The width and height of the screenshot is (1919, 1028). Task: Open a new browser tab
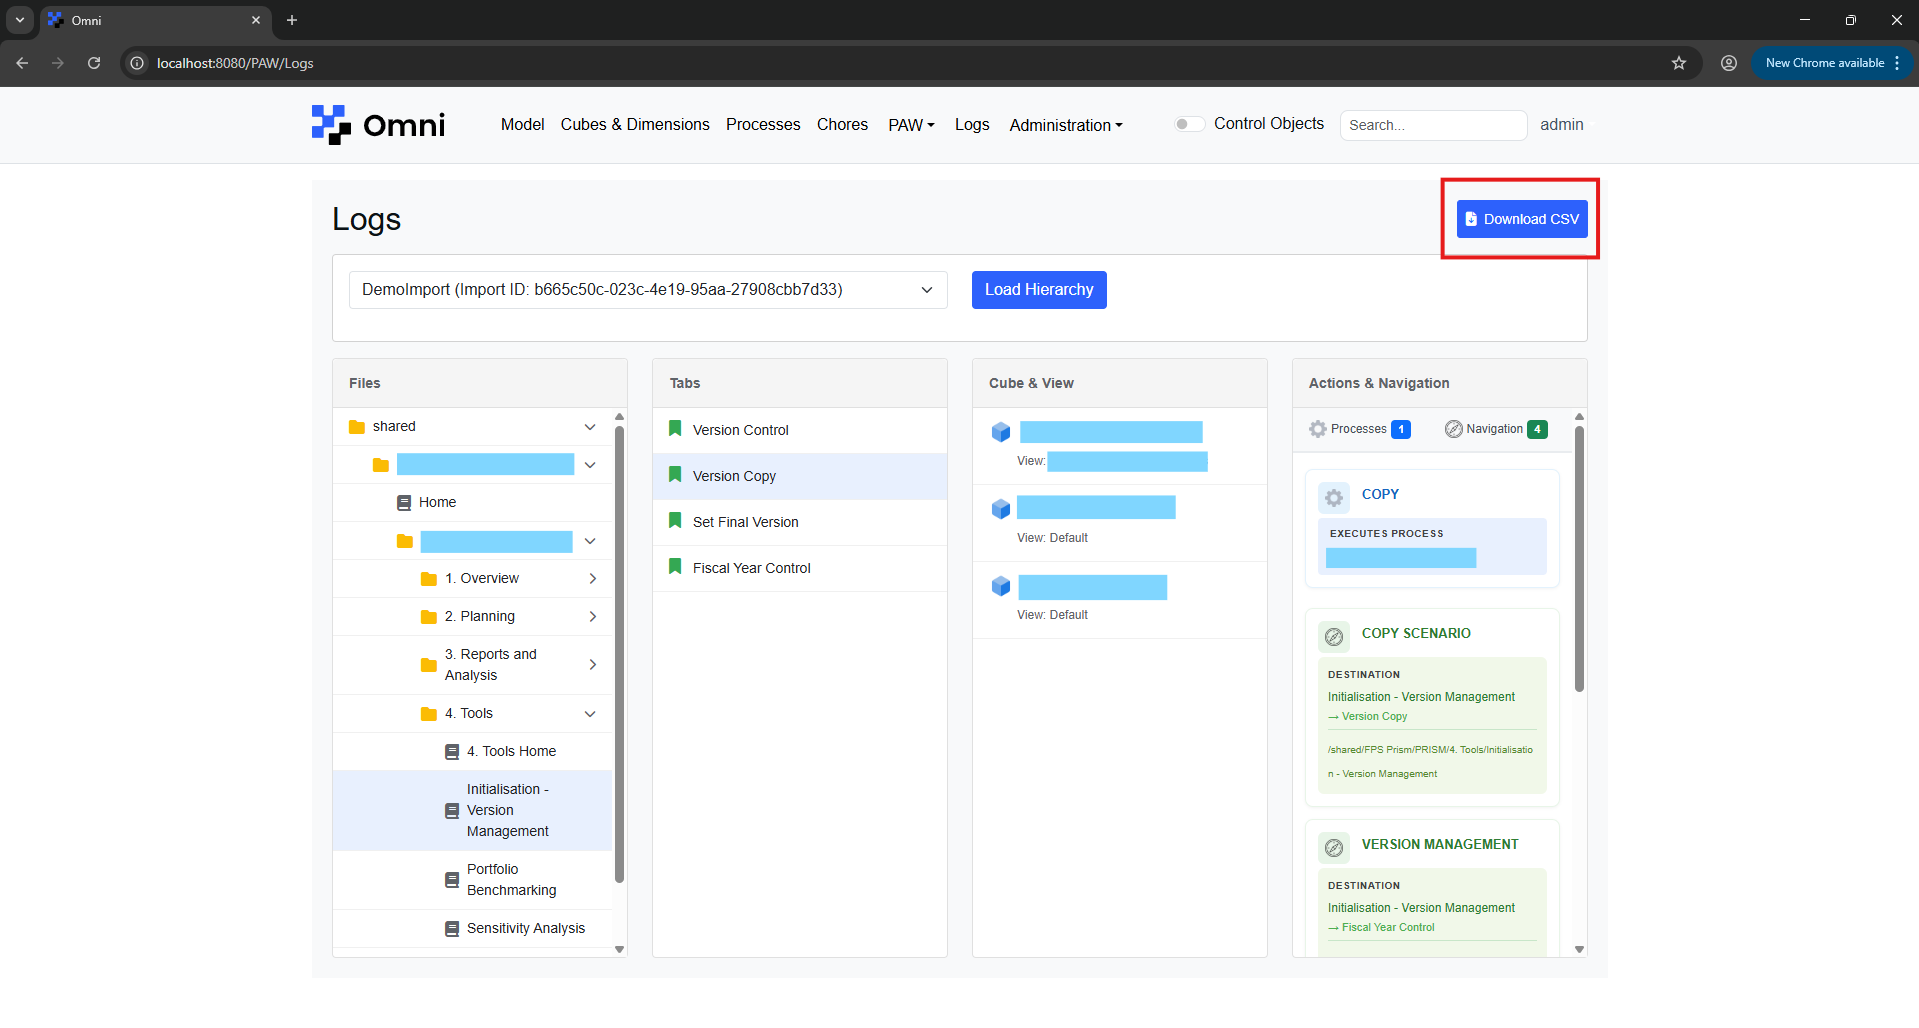coord(292,20)
